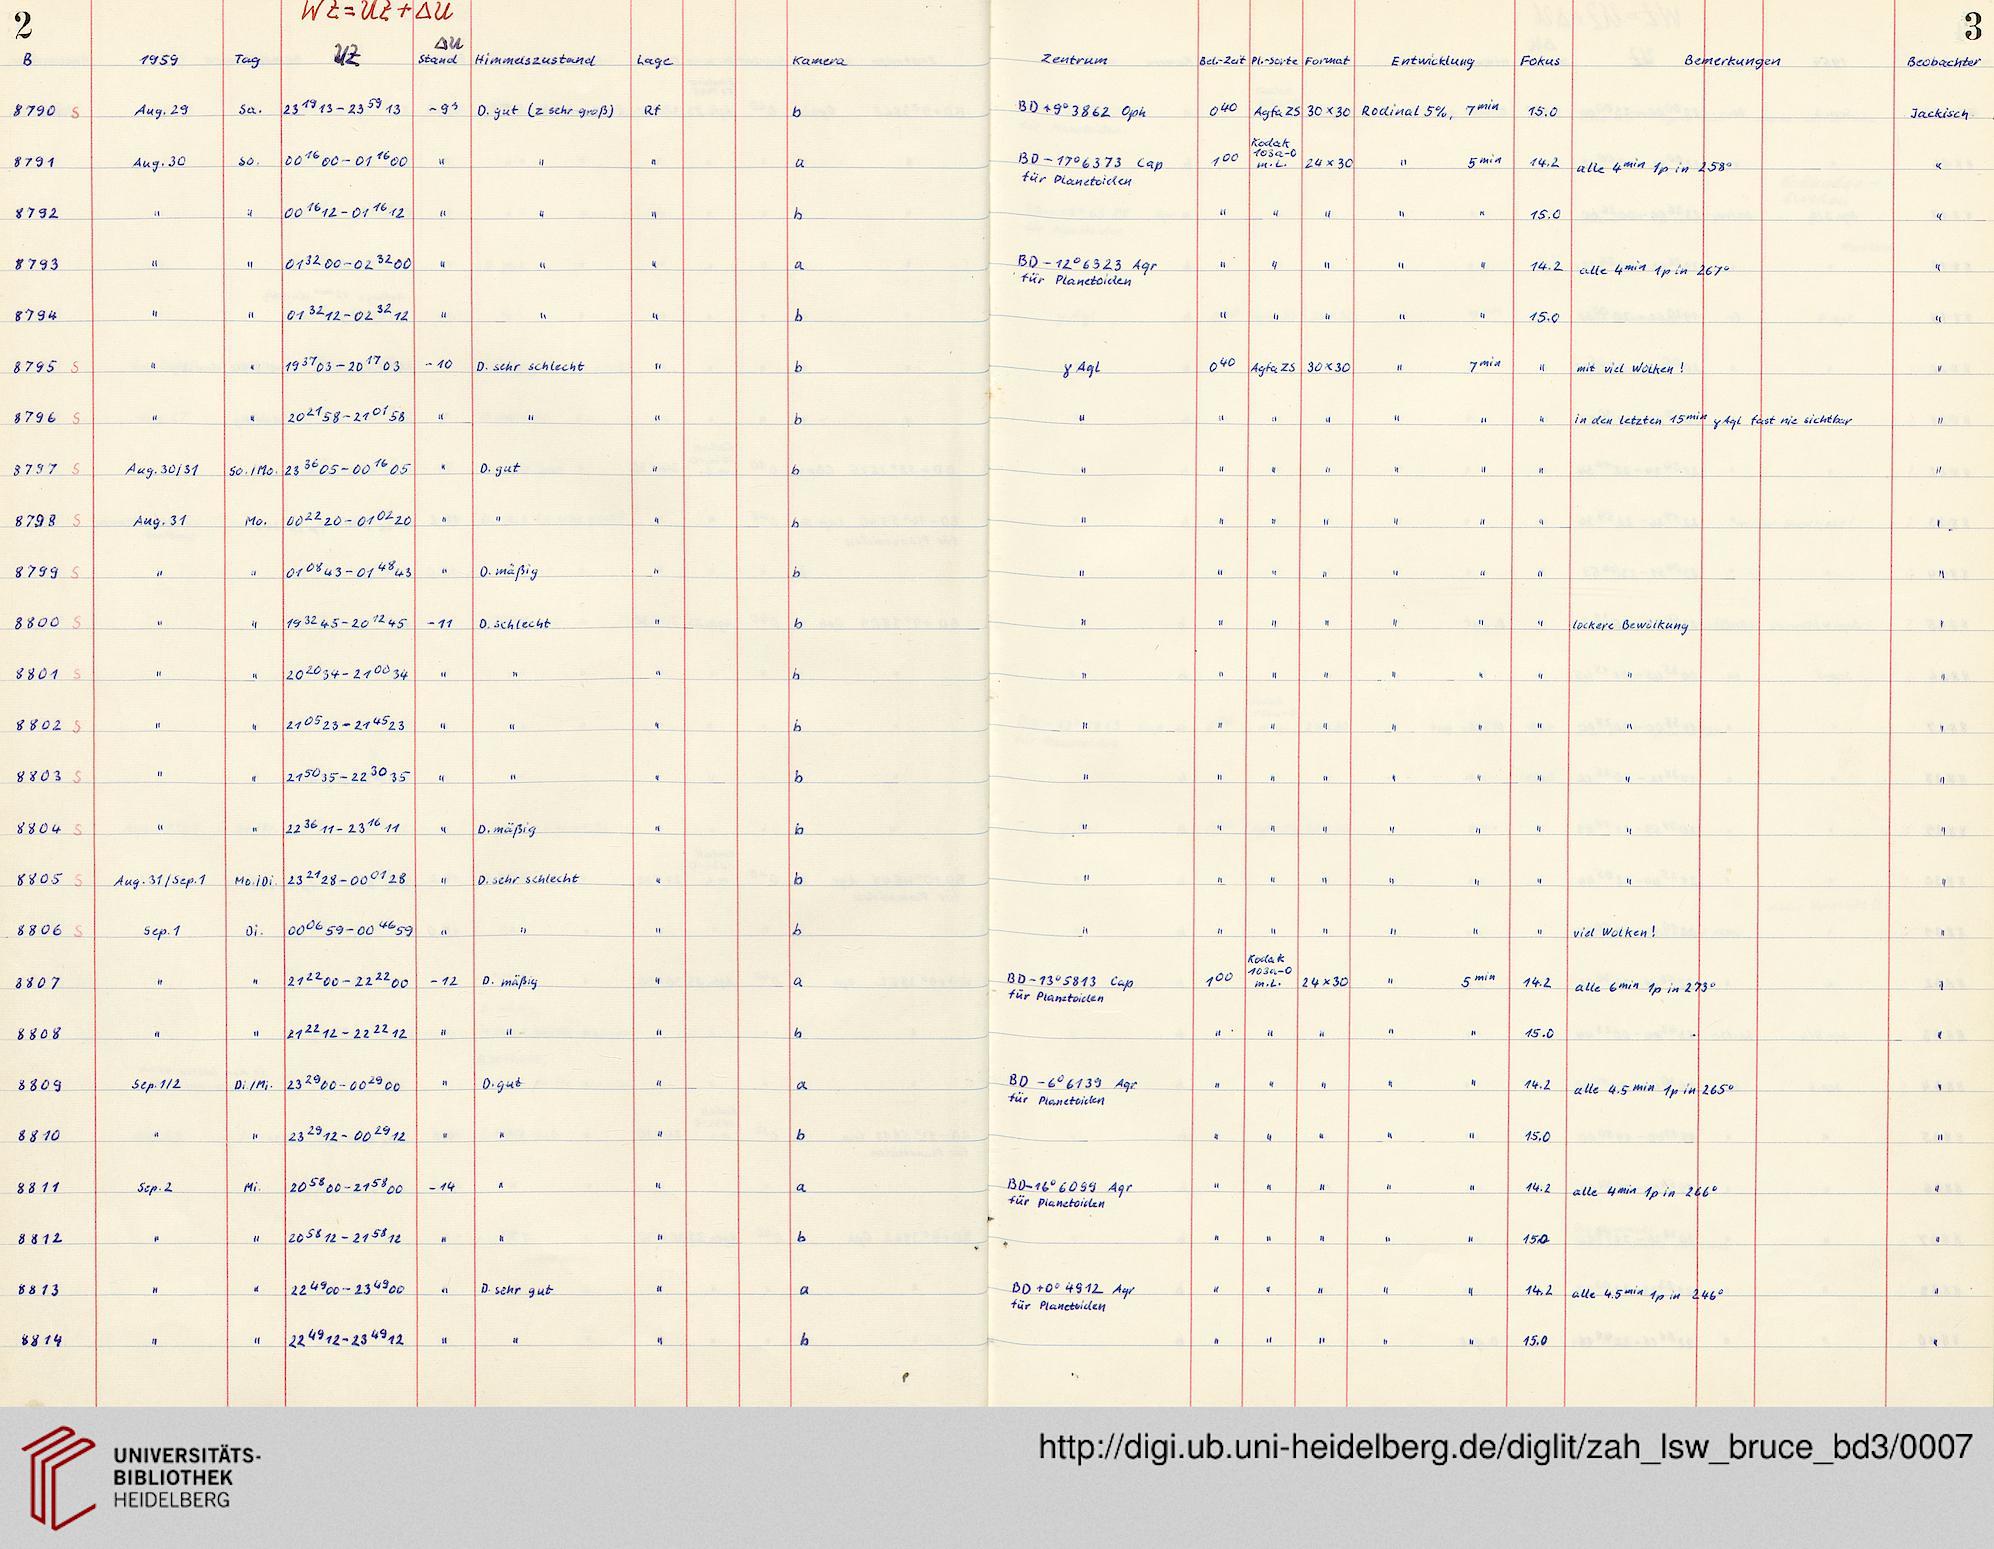Select 'D. sehr schlecht' in row 8795
The image size is (1994, 1549).
pyautogui.click(x=530, y=367)
